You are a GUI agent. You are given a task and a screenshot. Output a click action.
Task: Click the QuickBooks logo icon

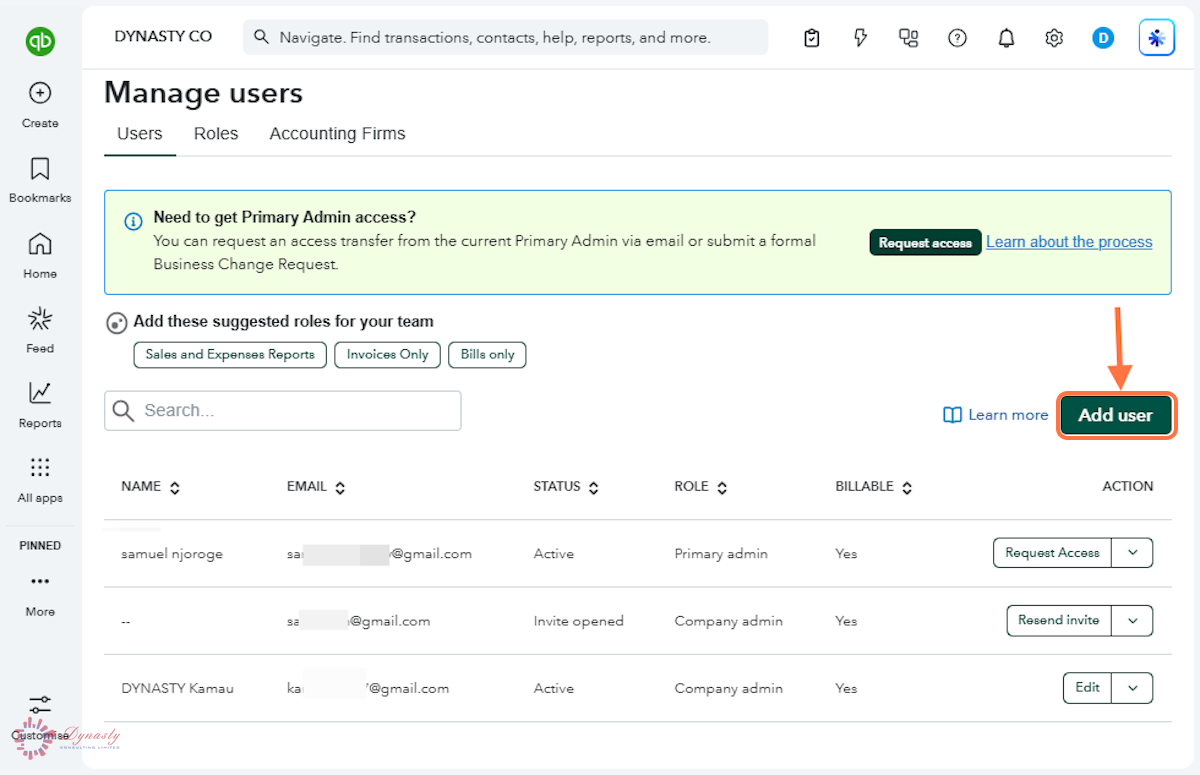[x=40, y=41]
